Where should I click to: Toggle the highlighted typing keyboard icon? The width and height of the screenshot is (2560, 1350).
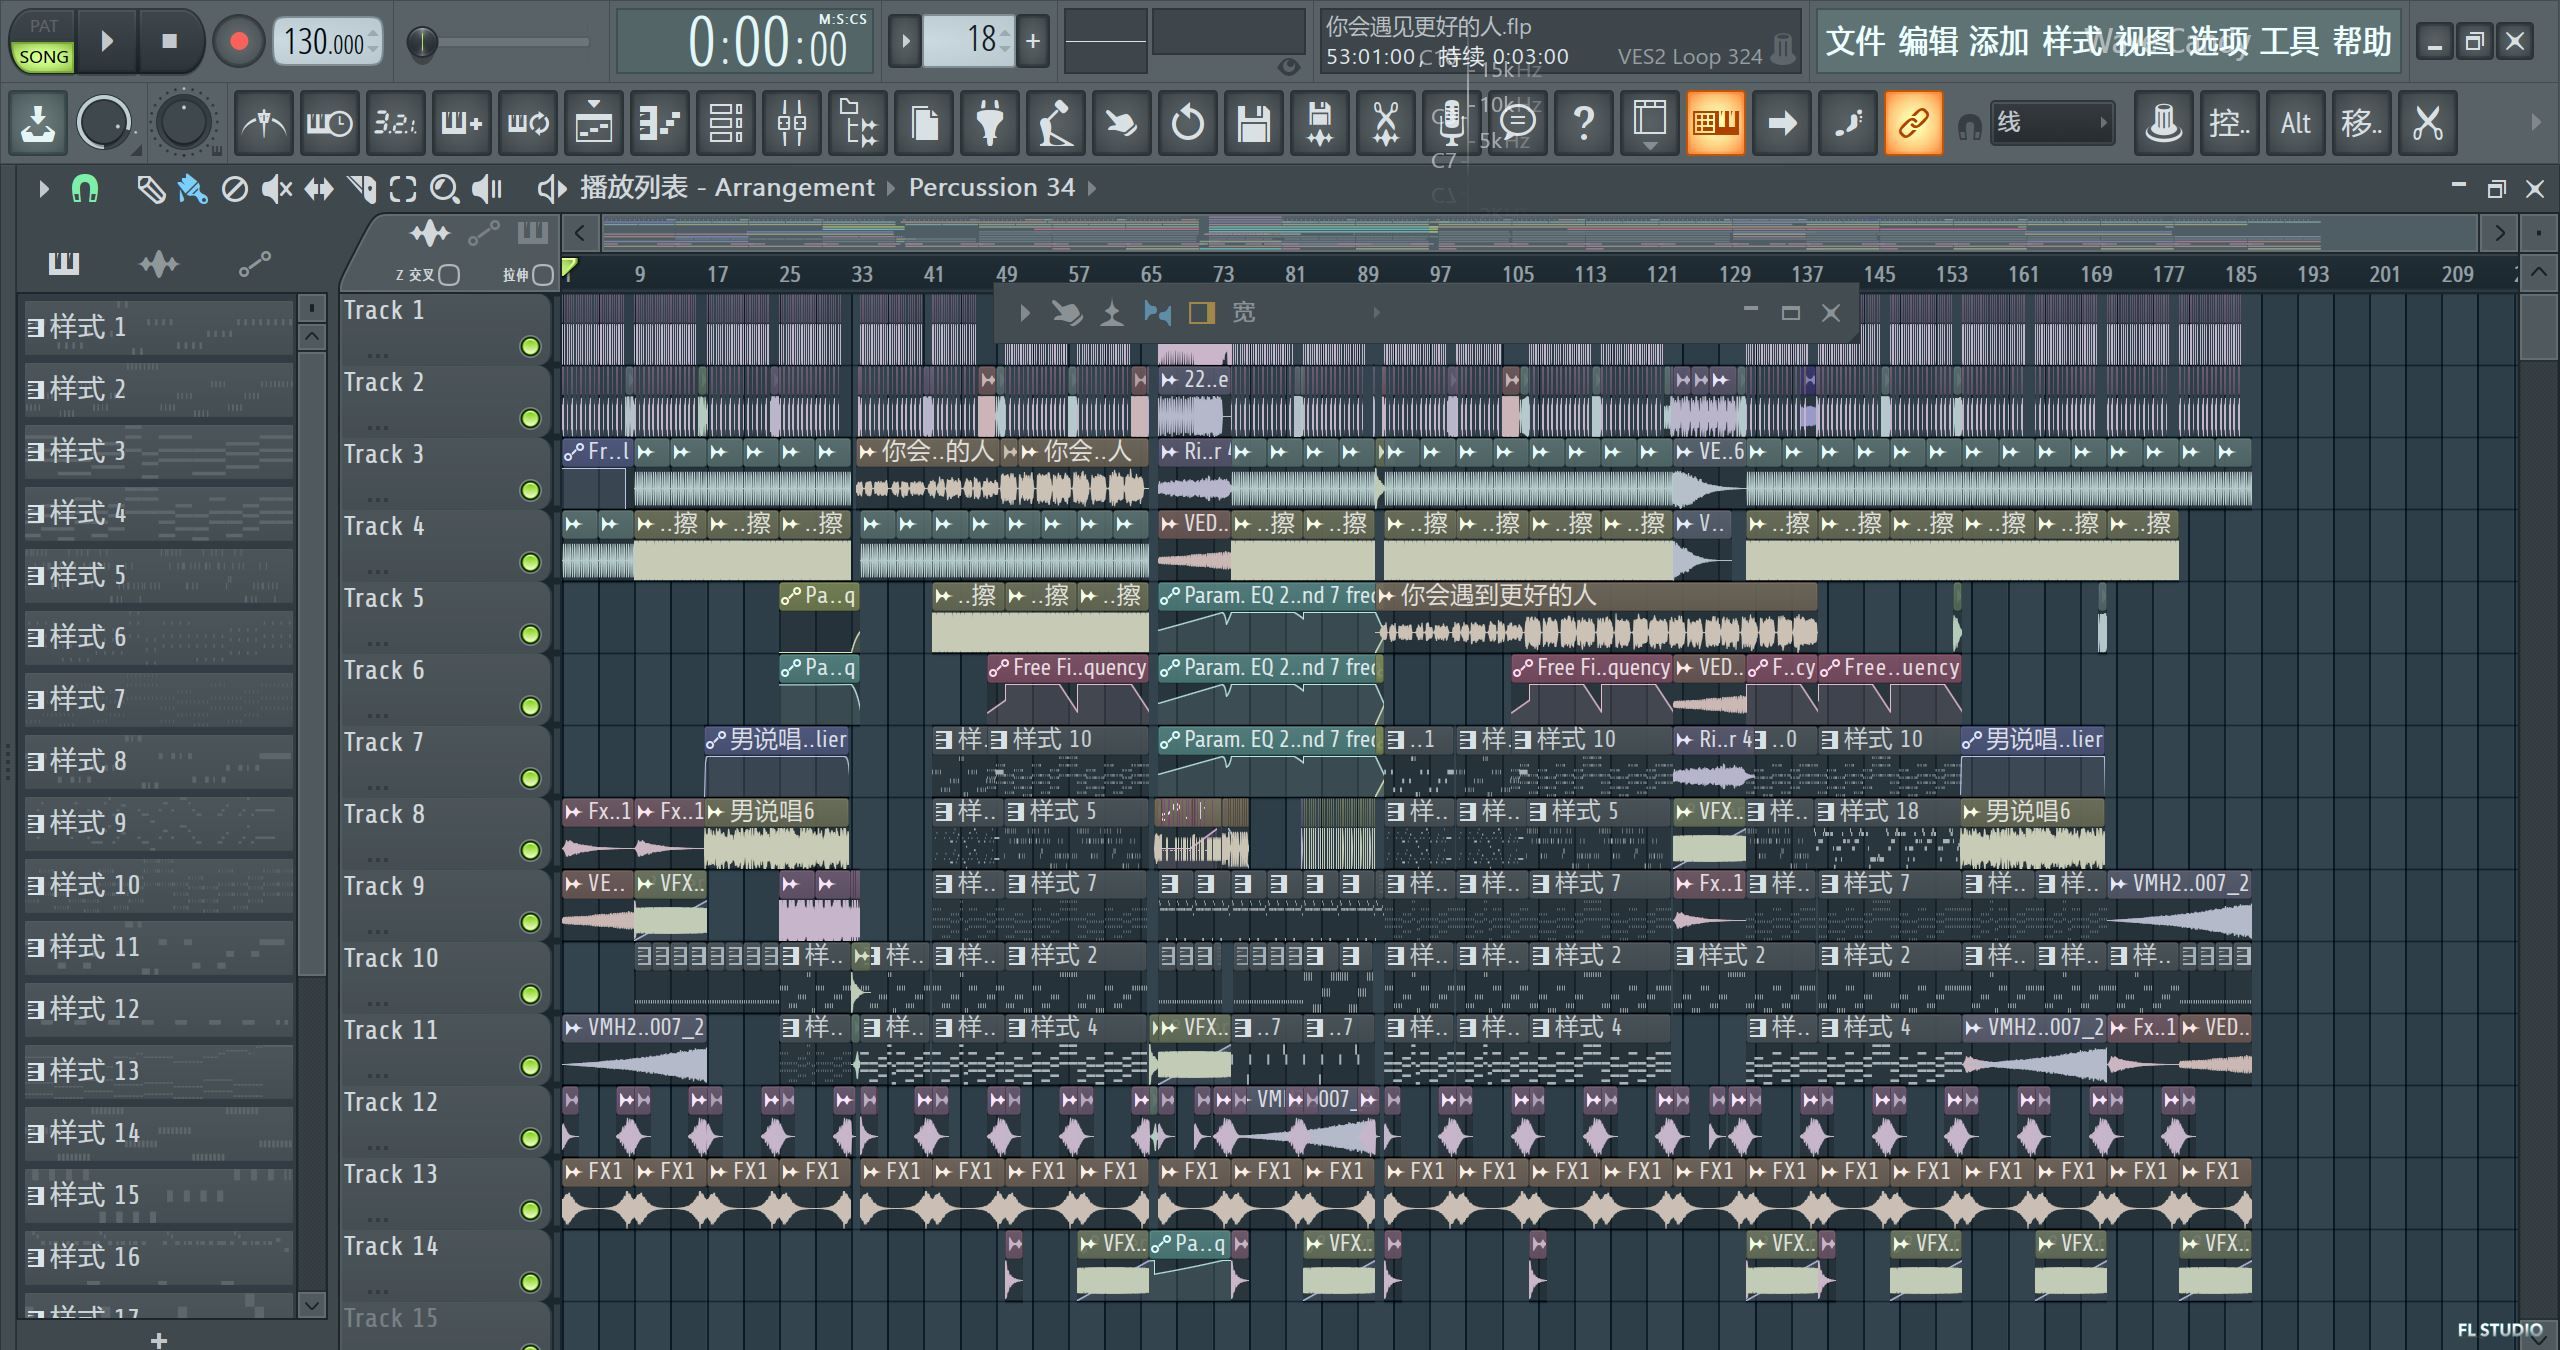1716,123
